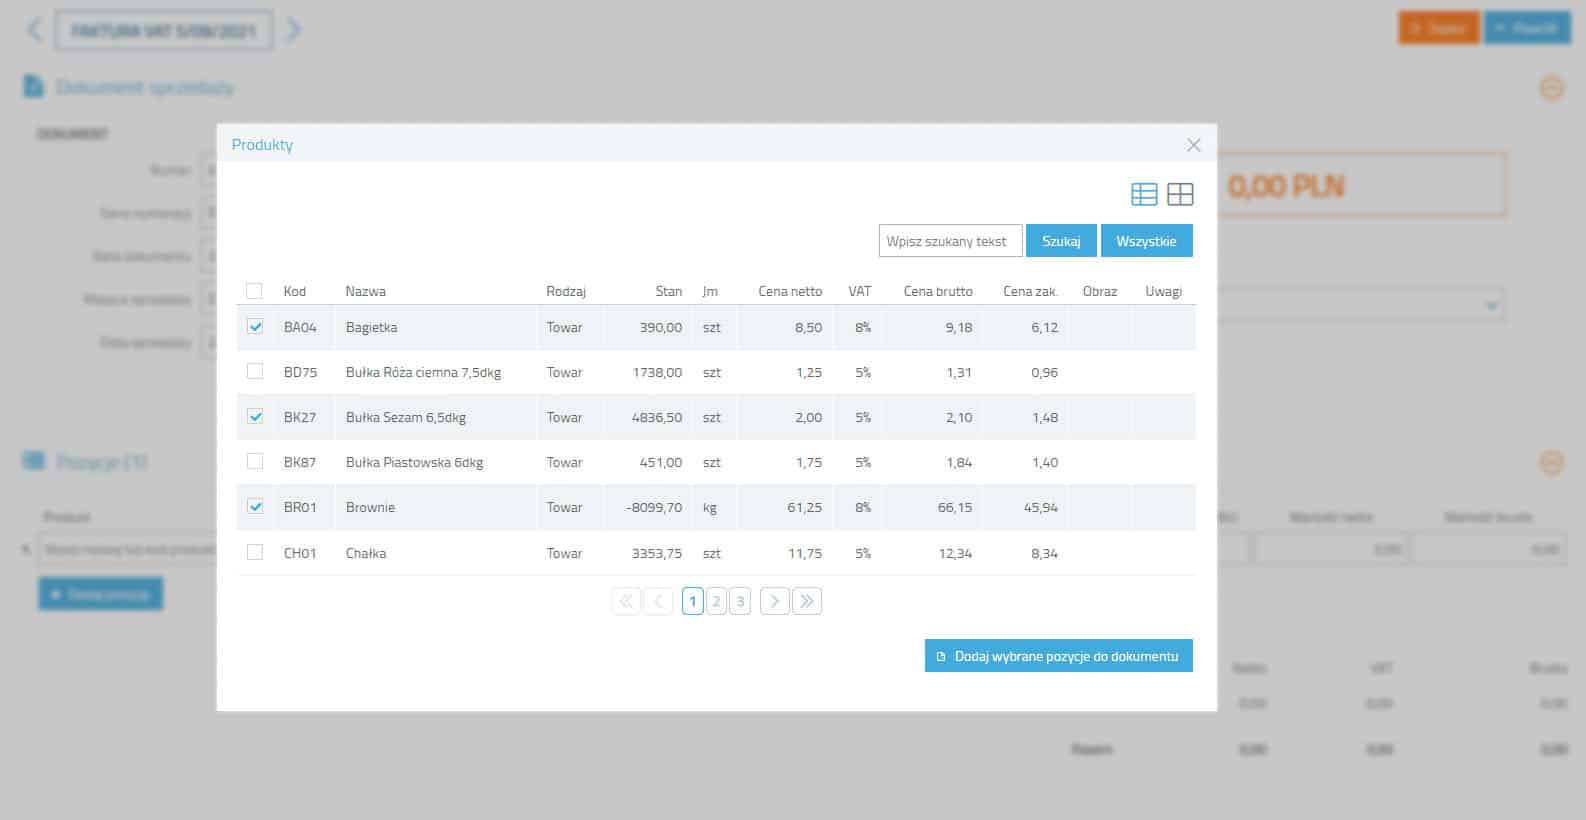Viewport: 1586px width, 820px height.
Task: Click the kg unit in Brownie row
Action: pos(710,507)
